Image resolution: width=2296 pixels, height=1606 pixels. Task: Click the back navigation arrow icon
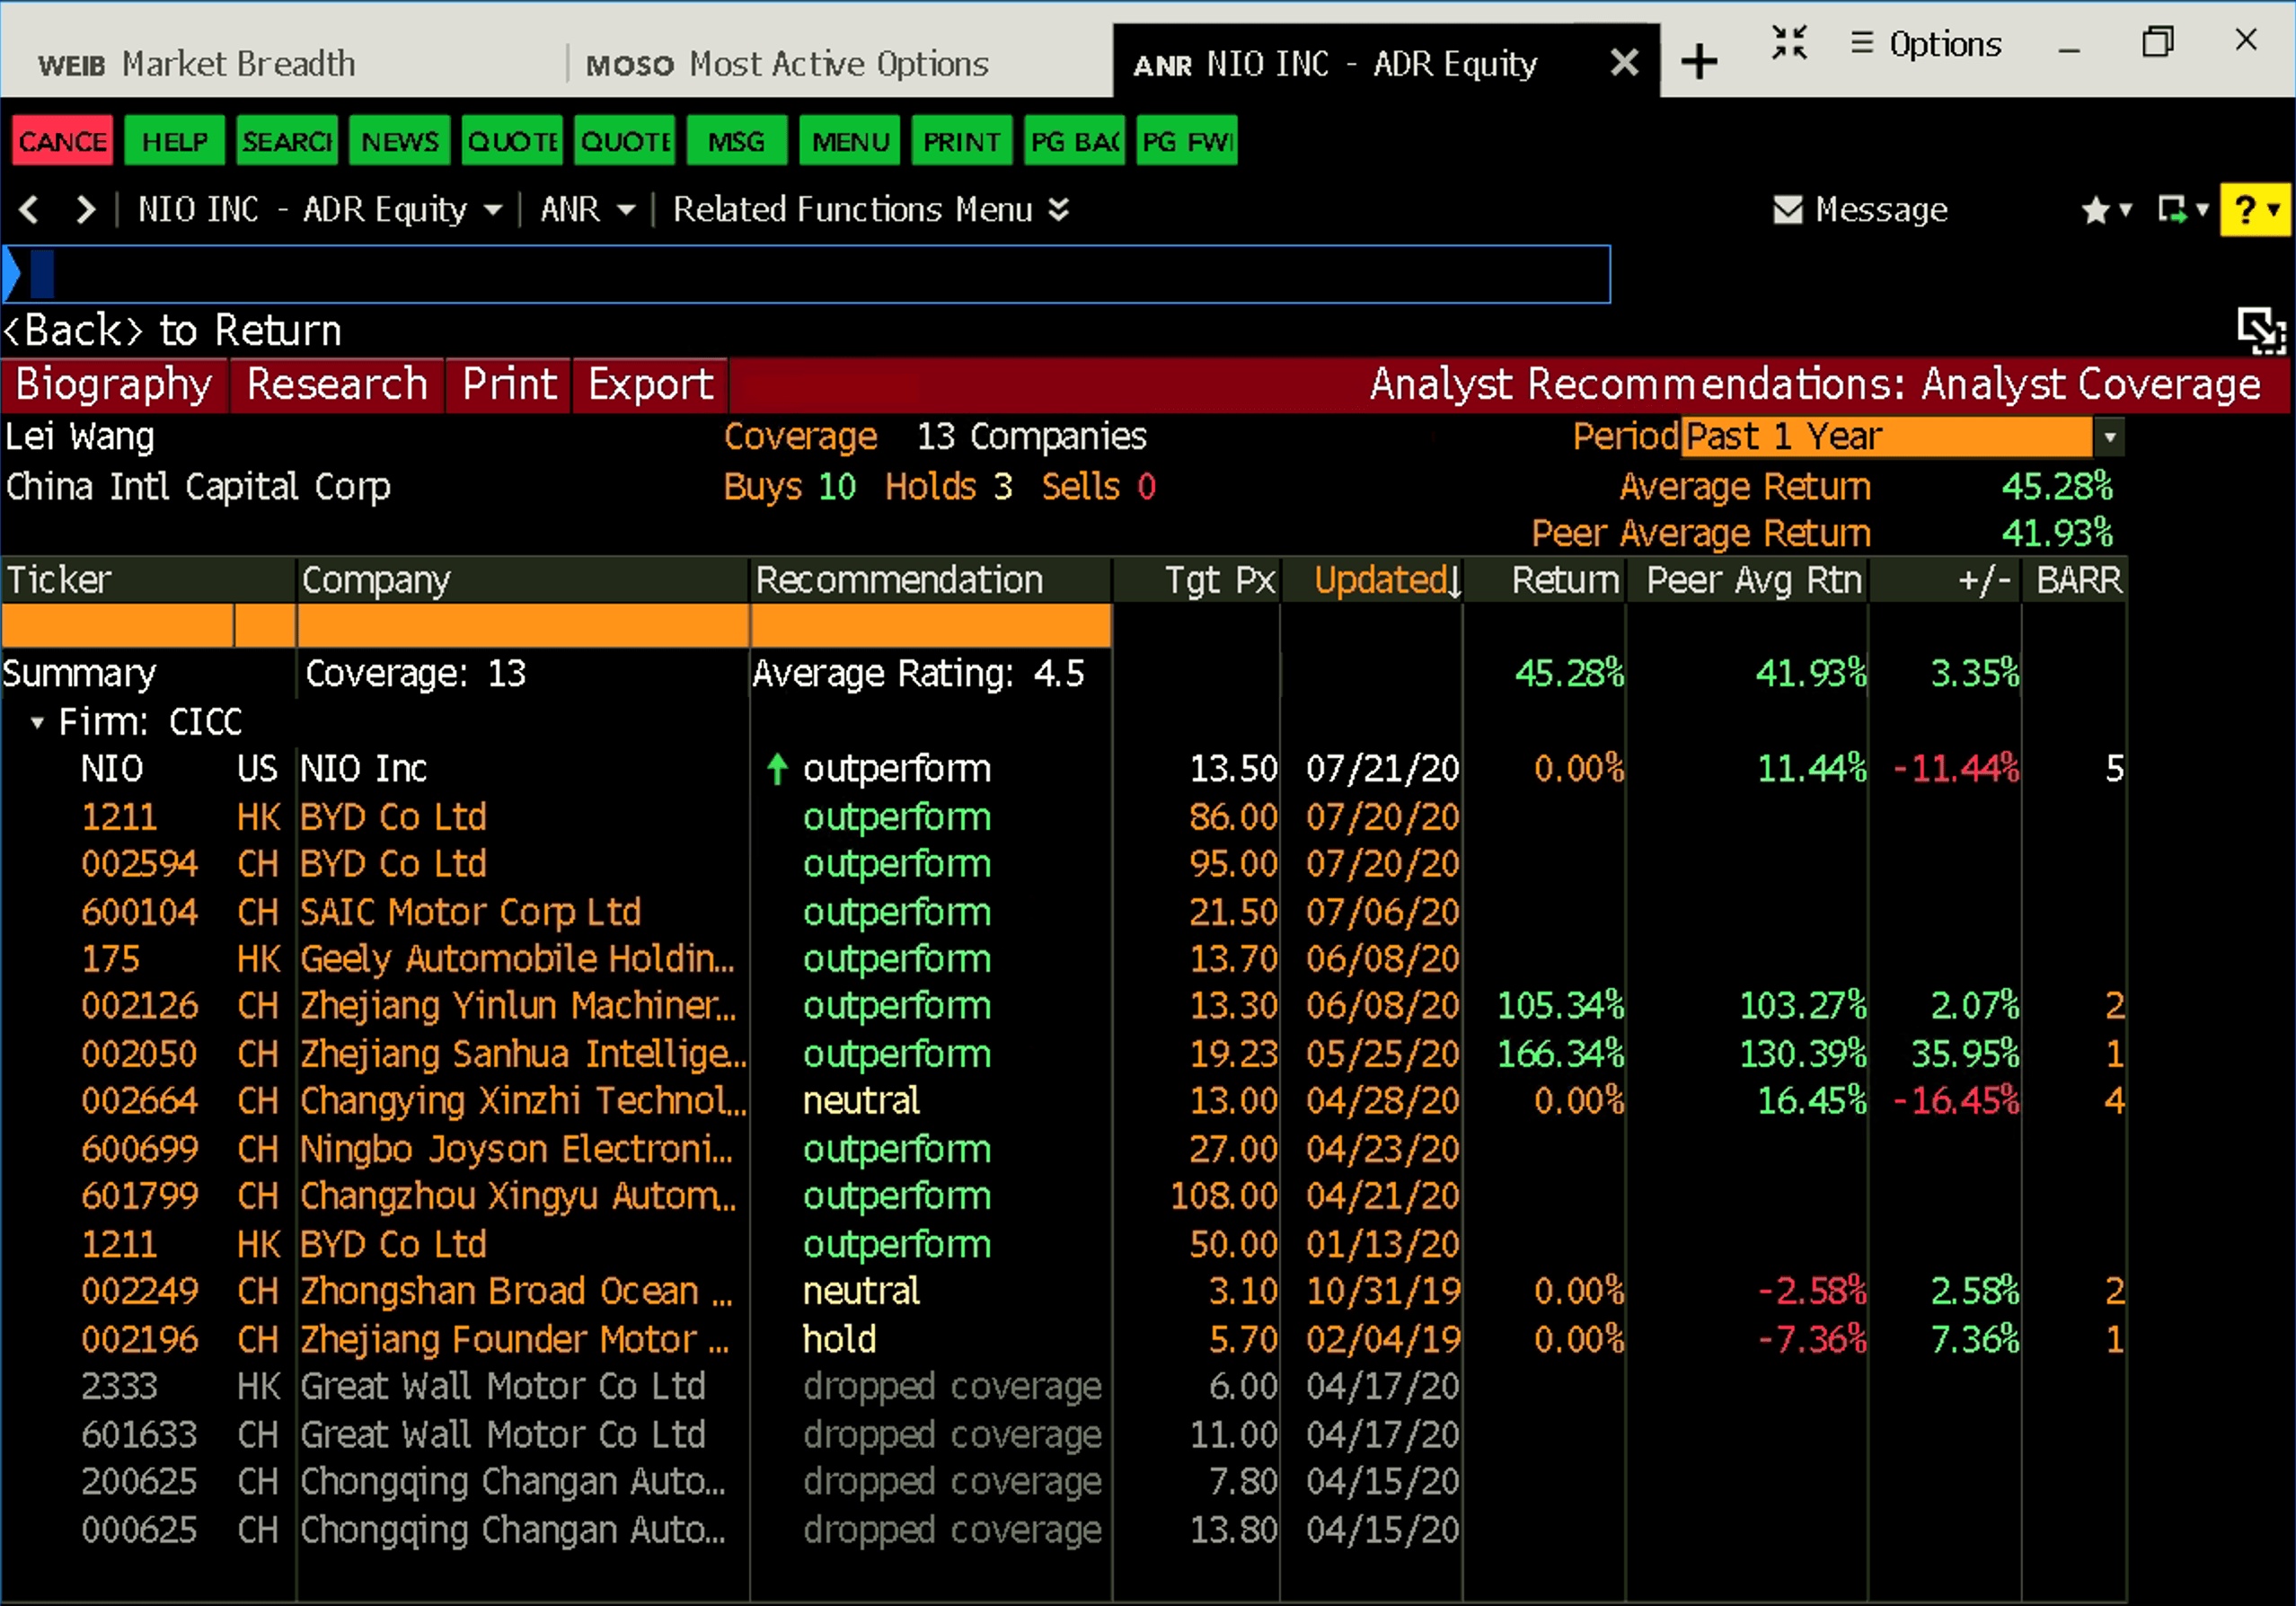29,210
